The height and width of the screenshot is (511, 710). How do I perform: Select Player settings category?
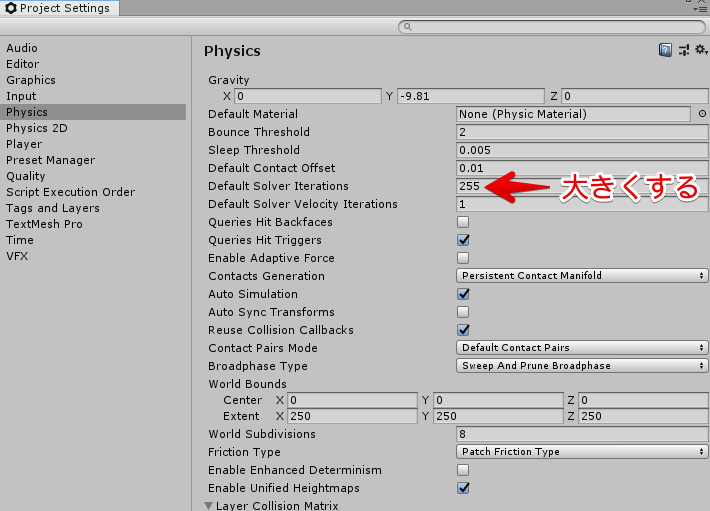(93, 144)
